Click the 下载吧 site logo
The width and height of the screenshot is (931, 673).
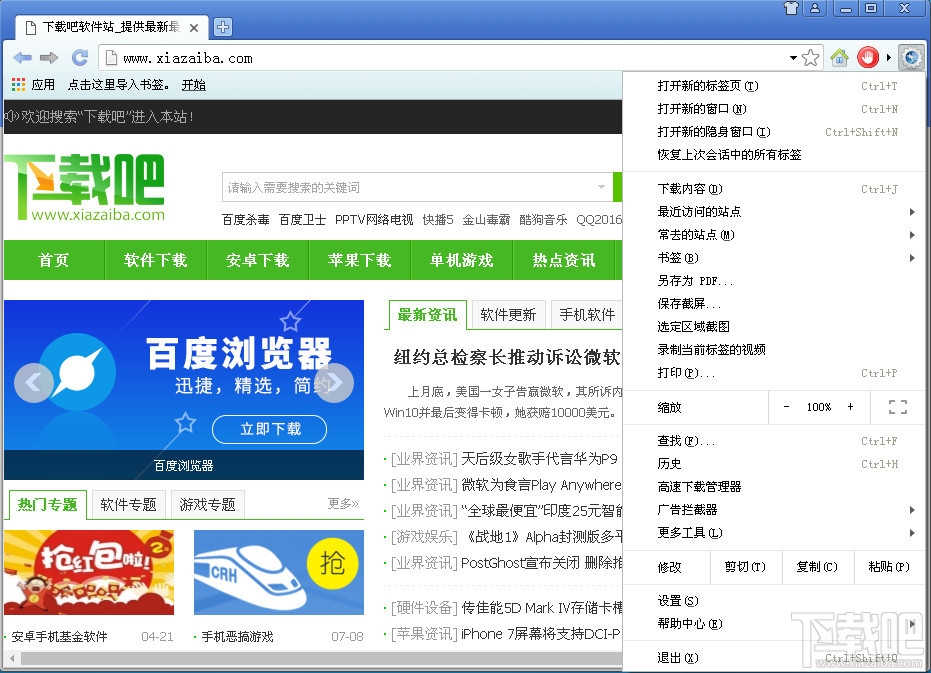point(84,188)
